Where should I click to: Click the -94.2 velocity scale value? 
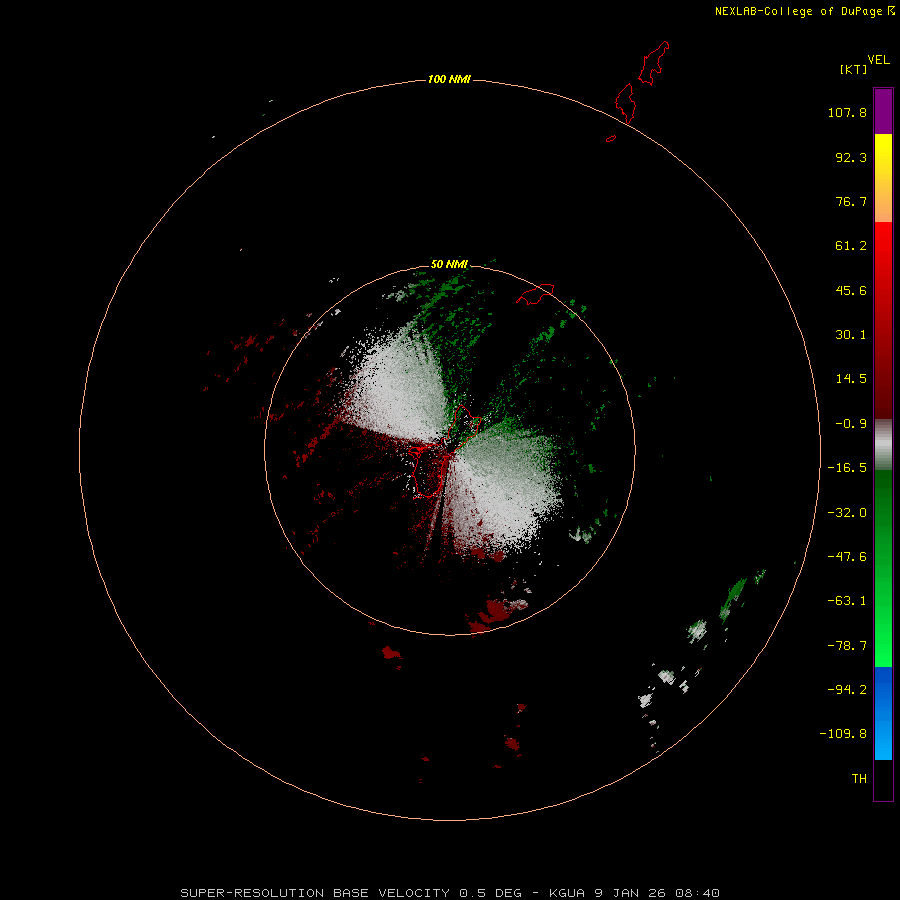(x=847, y=689)
